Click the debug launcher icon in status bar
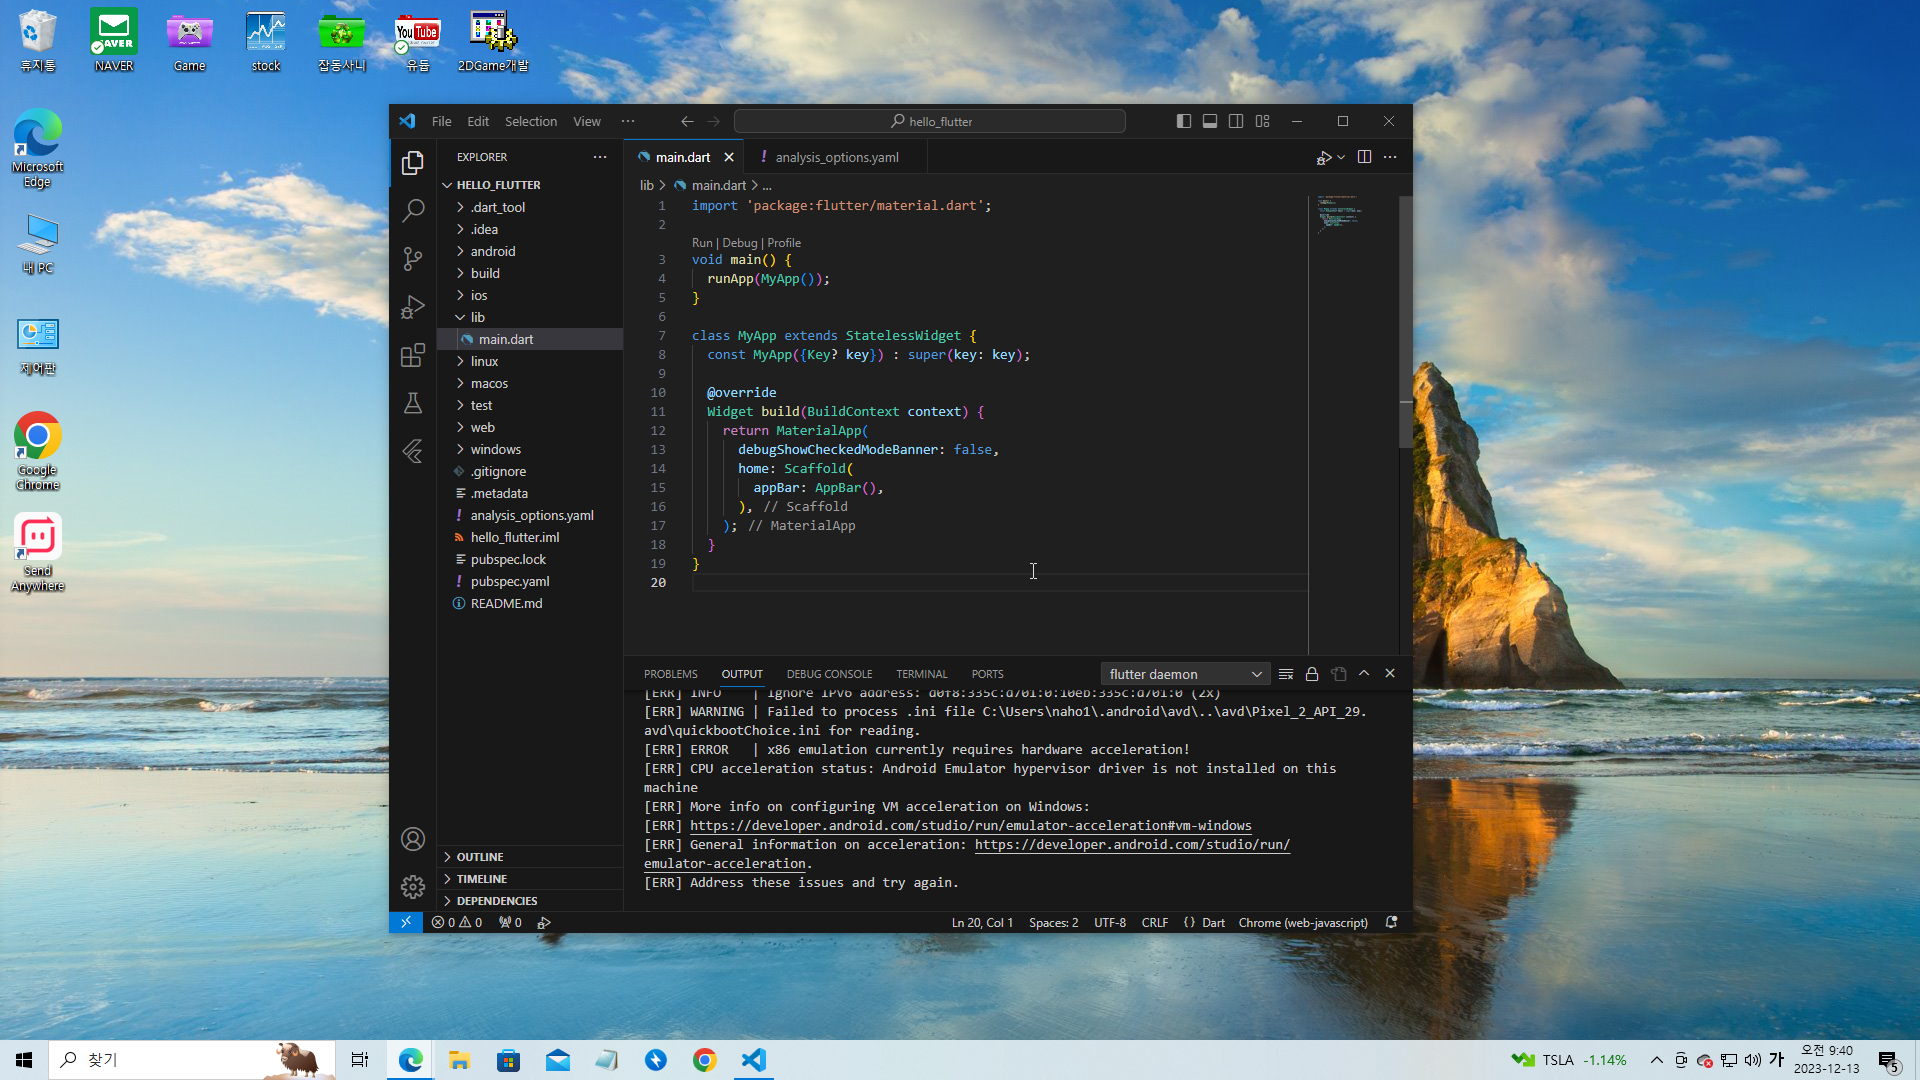The width and height of the screenshot is (1920, 1080). click(x=544, y=922)
